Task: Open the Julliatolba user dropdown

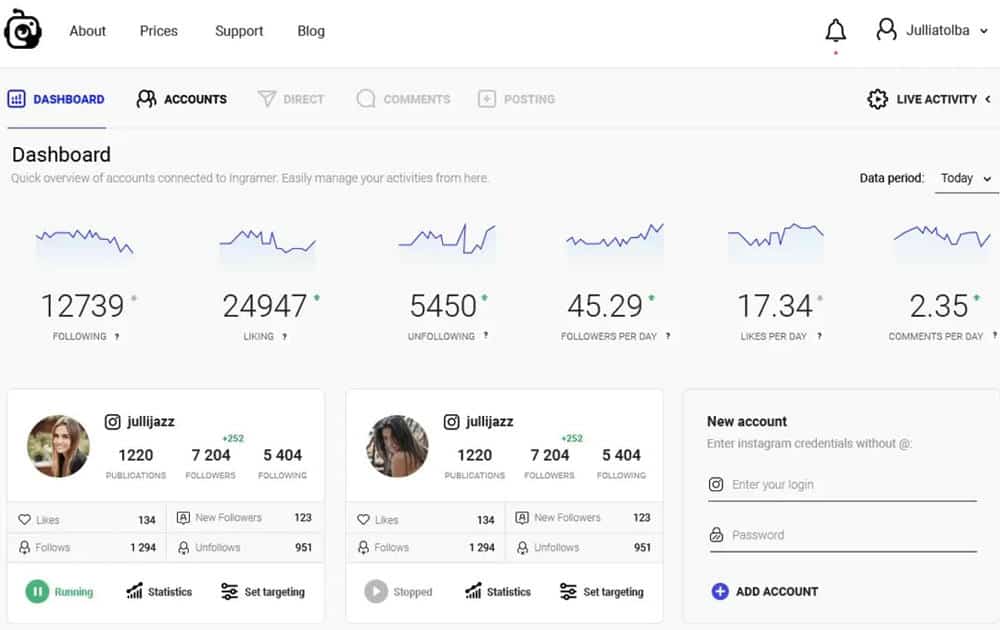Action: pyautogui.click(x=984, y=31)
